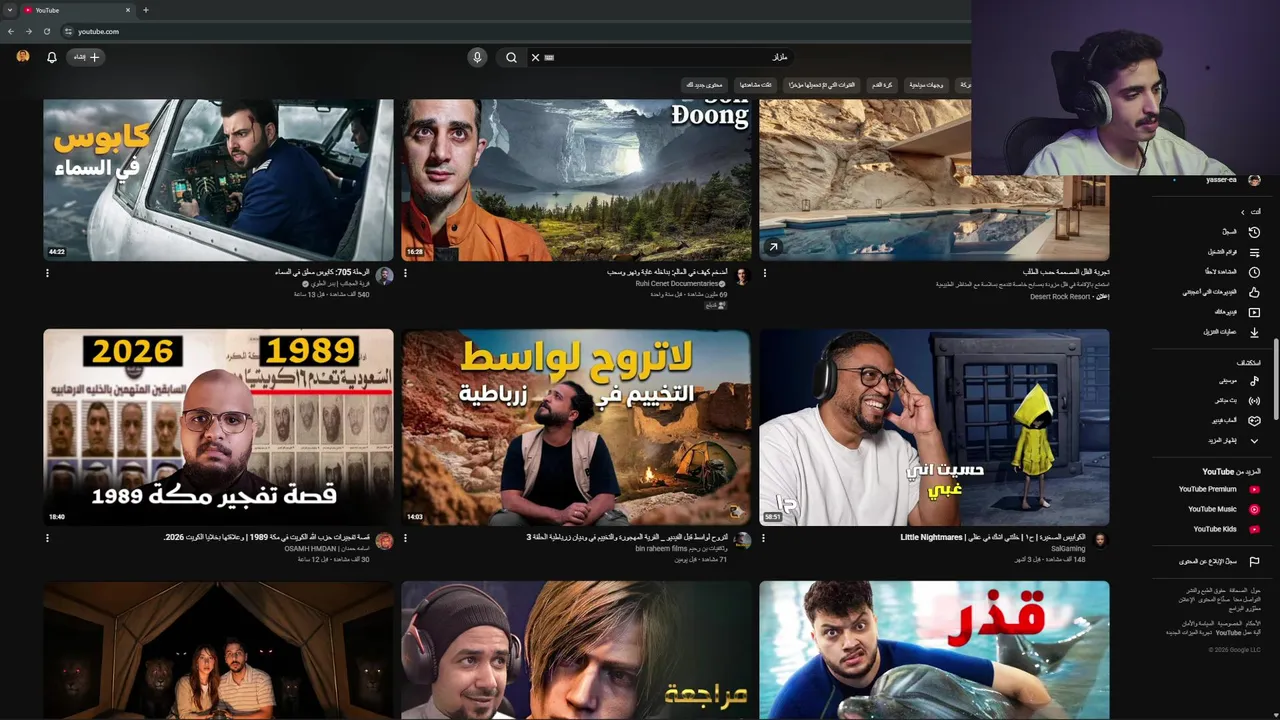Open the 1989 / 2026 Mecca bombing thumbnail
Screen dimensions: 1280x720
pos(218,427)
